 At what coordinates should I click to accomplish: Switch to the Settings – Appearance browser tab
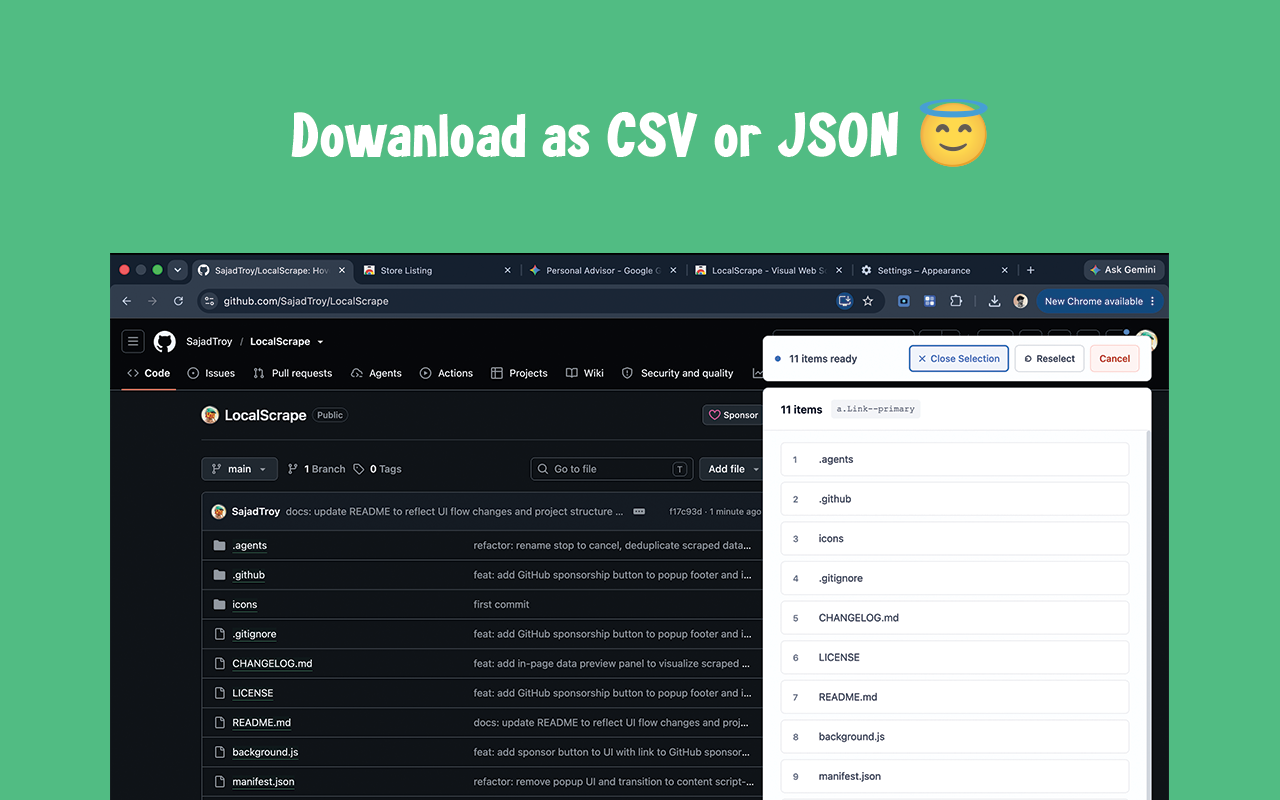click(x=934, y=270)
